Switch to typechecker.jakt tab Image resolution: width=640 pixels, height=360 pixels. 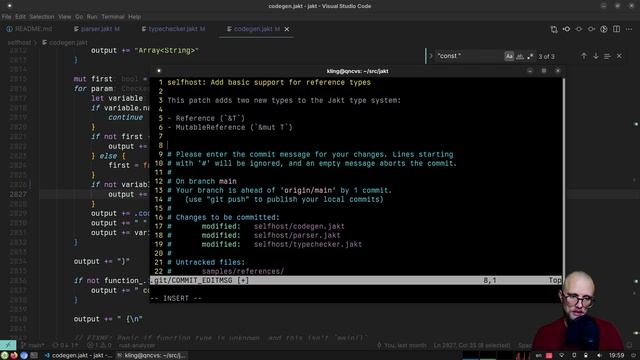(173, 29)
